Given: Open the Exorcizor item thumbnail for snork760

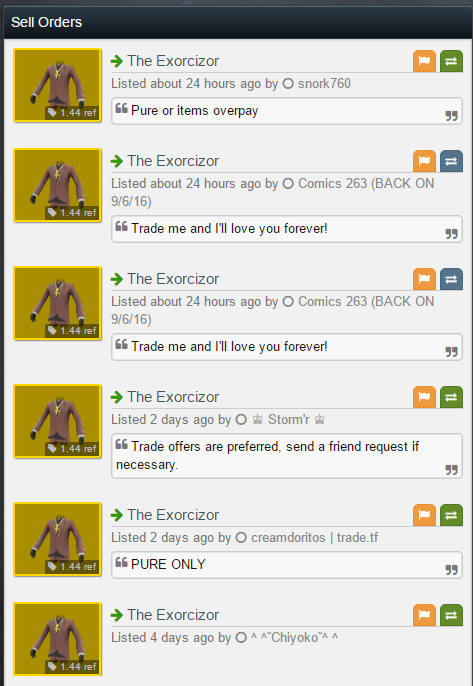Looking at the screenshot, I should [57, 85].
